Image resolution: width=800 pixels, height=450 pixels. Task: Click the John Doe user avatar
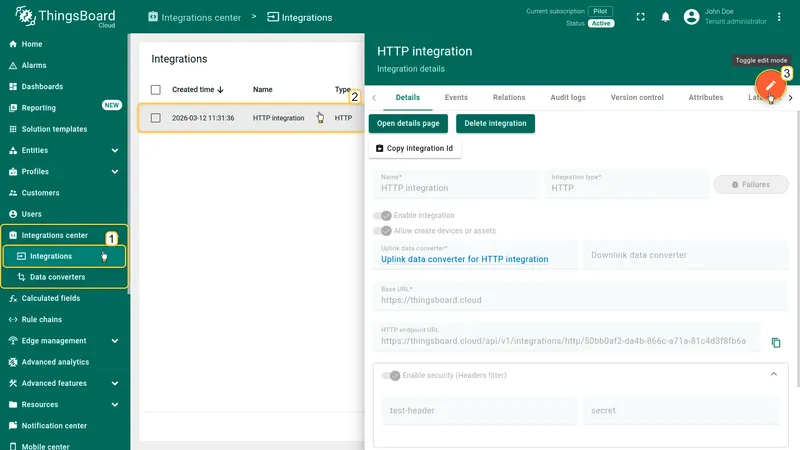click(691, 17)
